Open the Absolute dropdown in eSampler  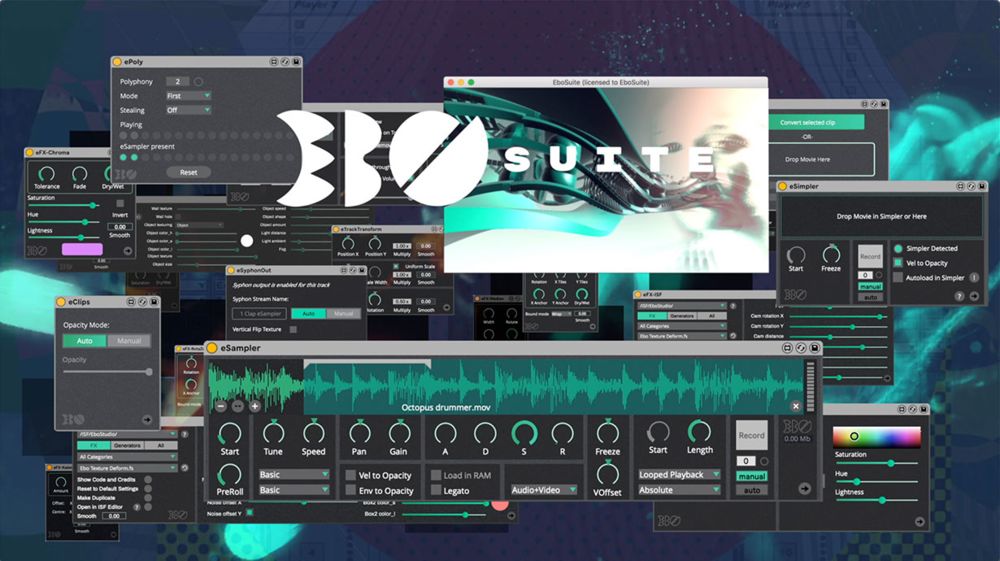679,490
